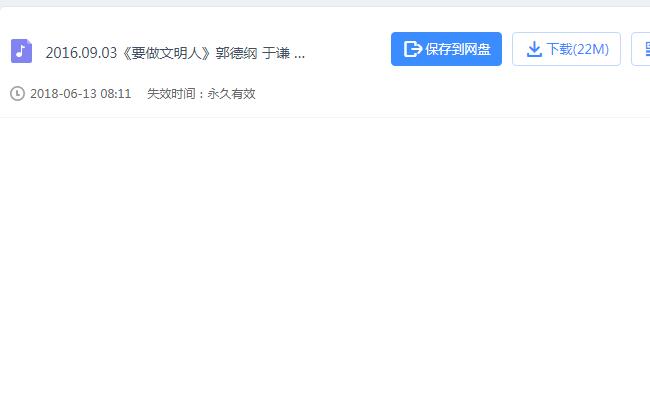
Task: Click the 2016.09.03 date prefix in filename
Action: 81,53
